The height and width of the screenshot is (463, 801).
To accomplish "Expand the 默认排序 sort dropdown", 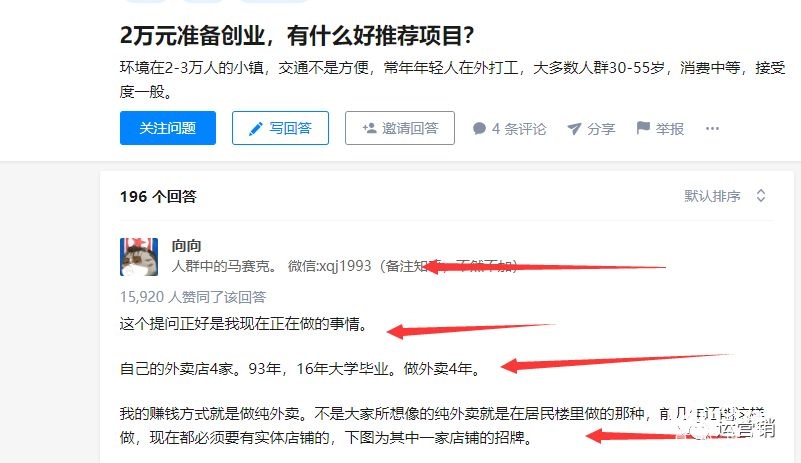I will 725,196.
